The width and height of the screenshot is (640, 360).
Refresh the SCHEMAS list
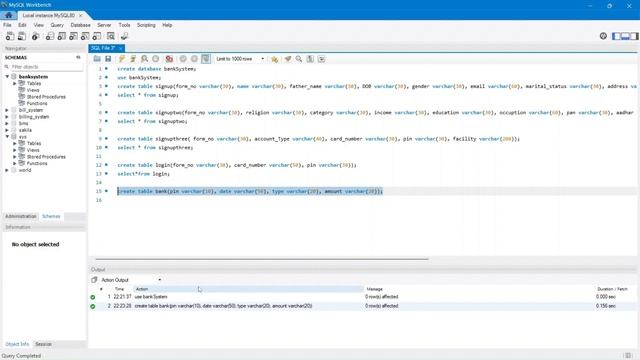pos(78,58)
